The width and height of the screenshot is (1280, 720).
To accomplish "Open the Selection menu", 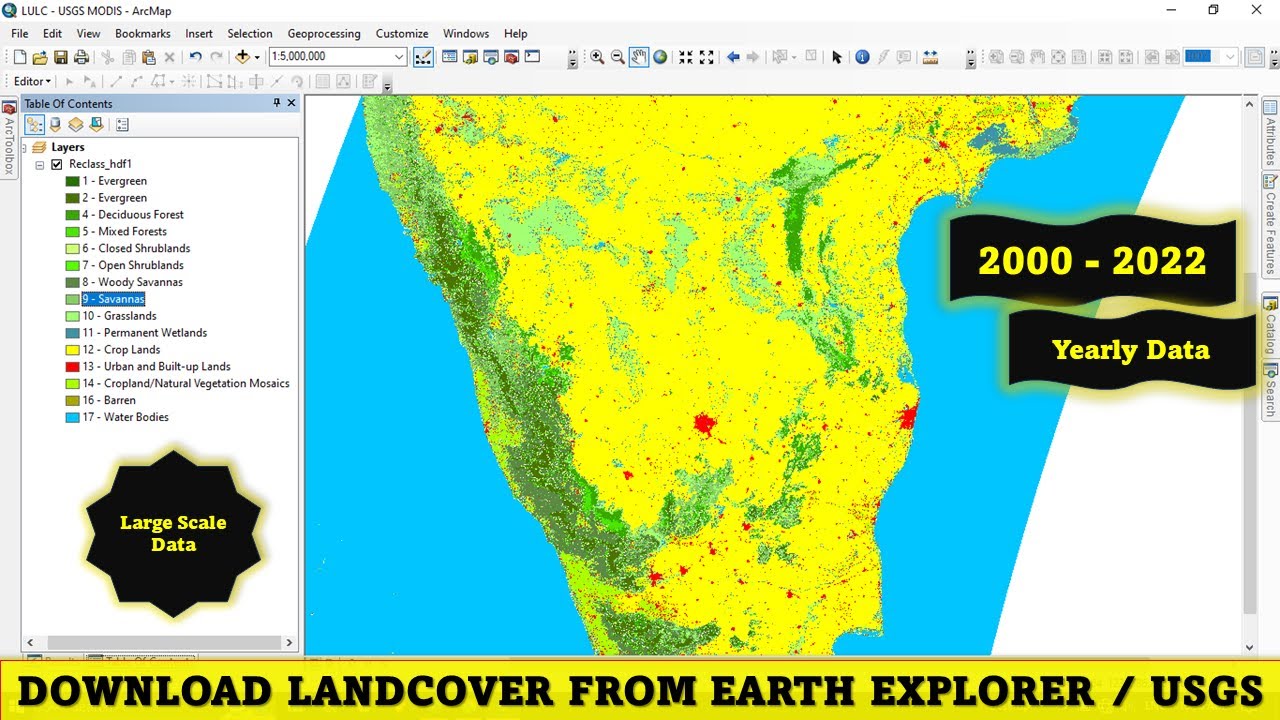I will click(250, 33).
